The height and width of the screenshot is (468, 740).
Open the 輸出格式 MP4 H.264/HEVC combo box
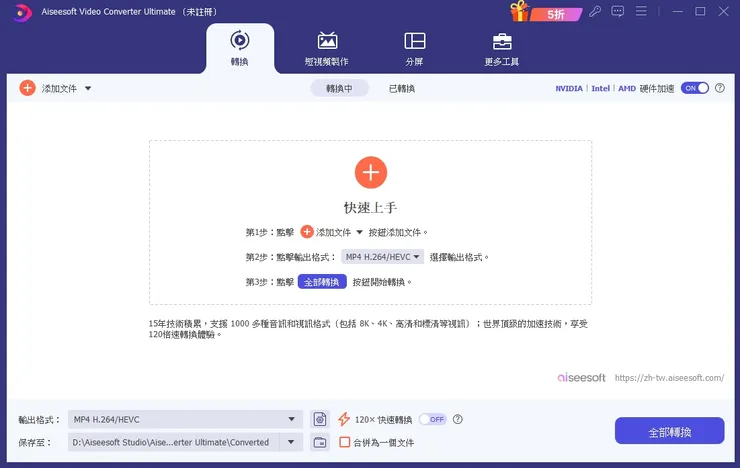click(x=185, y=419)
